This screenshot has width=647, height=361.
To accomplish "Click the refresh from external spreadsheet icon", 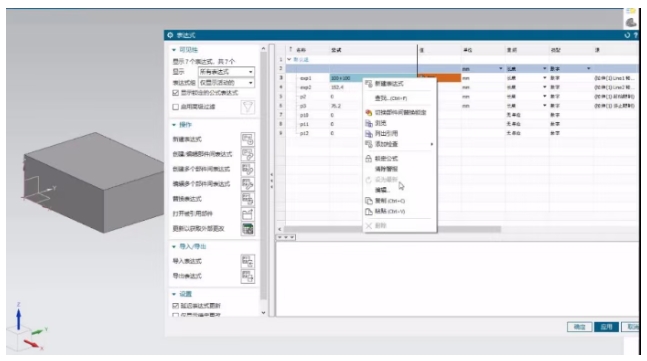I will pos(248,229).
